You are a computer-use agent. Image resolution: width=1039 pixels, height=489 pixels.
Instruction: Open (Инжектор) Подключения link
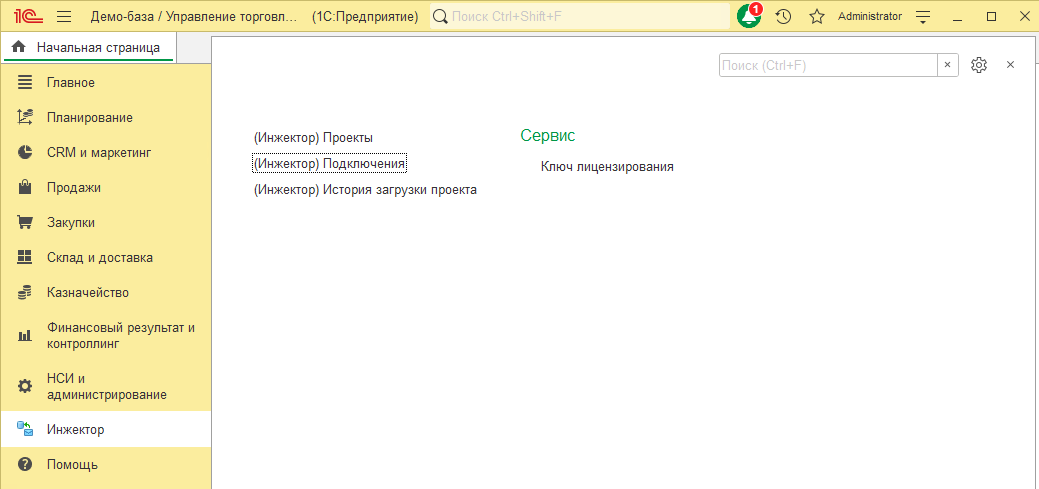coord(329,163)
